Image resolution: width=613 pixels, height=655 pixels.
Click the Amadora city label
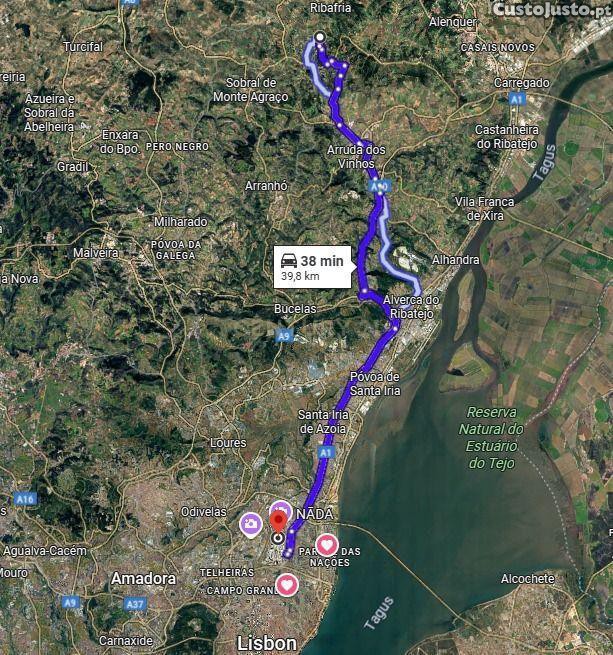143,579
